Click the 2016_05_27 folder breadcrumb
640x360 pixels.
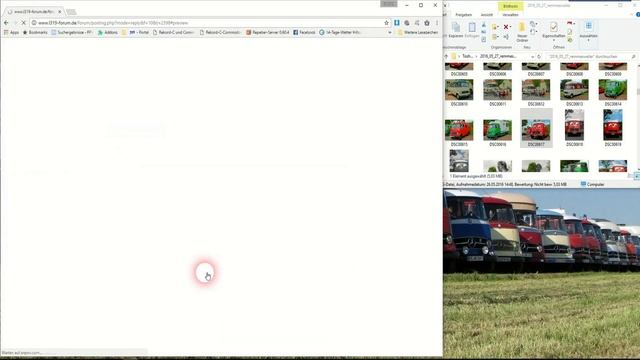(498, 56)
